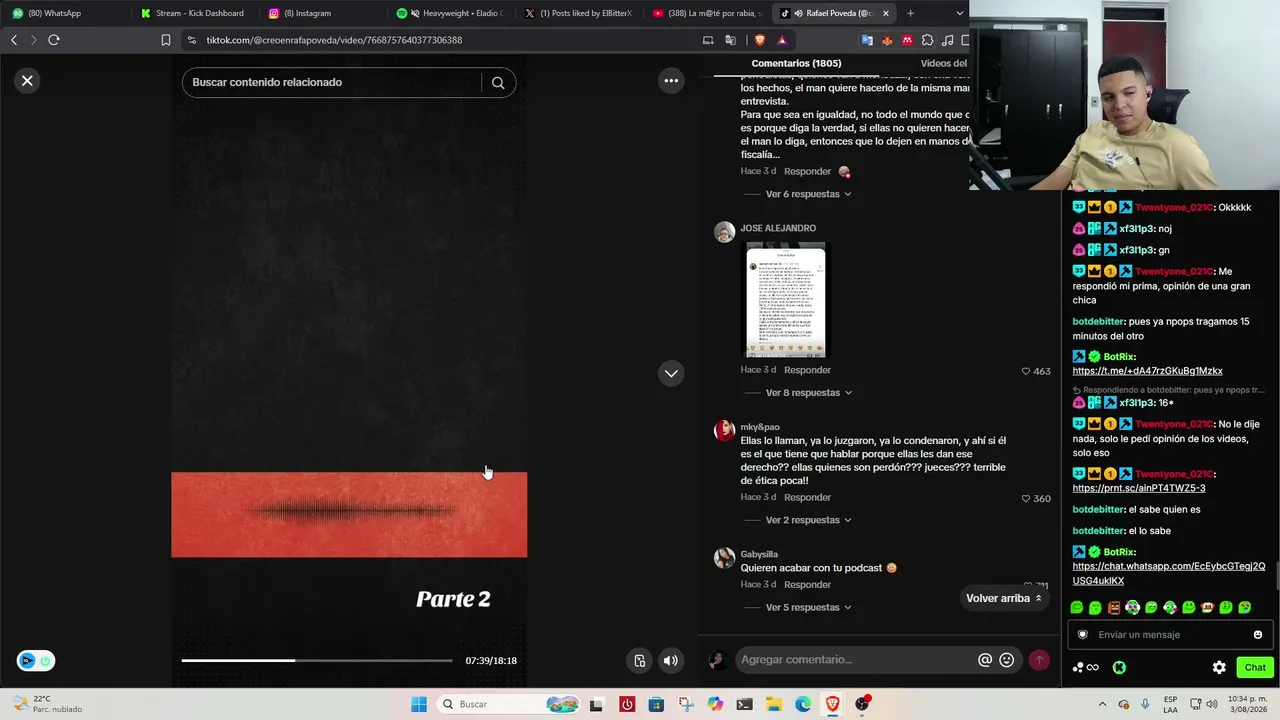The height and width of the screenshot is (720, 1280).
Task: Click the round Kick K logo icon below chat
Action: click(x=1119, y=667)
